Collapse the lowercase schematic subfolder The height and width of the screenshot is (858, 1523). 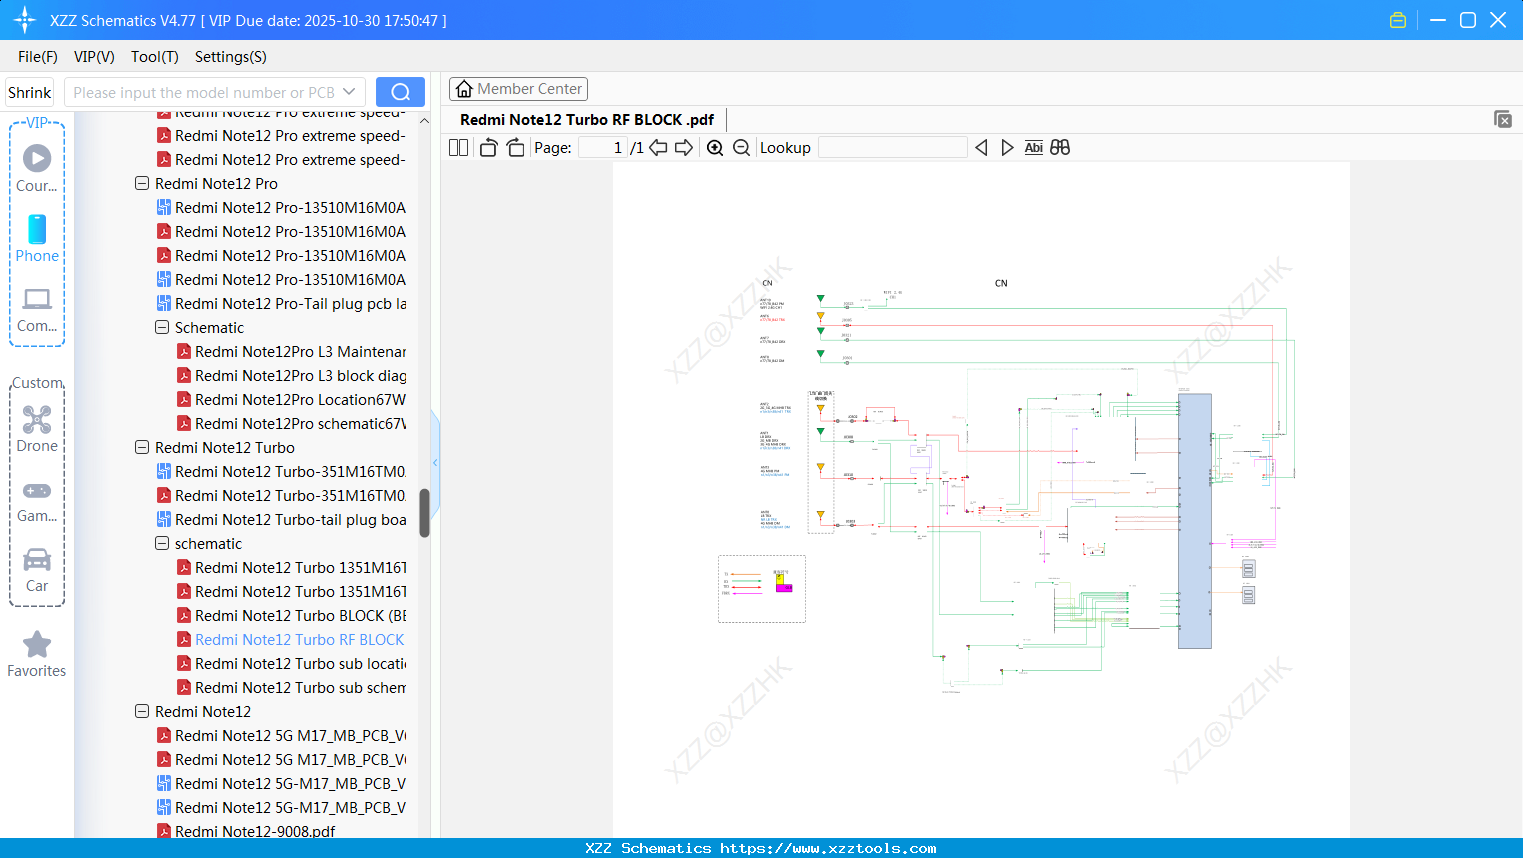point(162,543)
